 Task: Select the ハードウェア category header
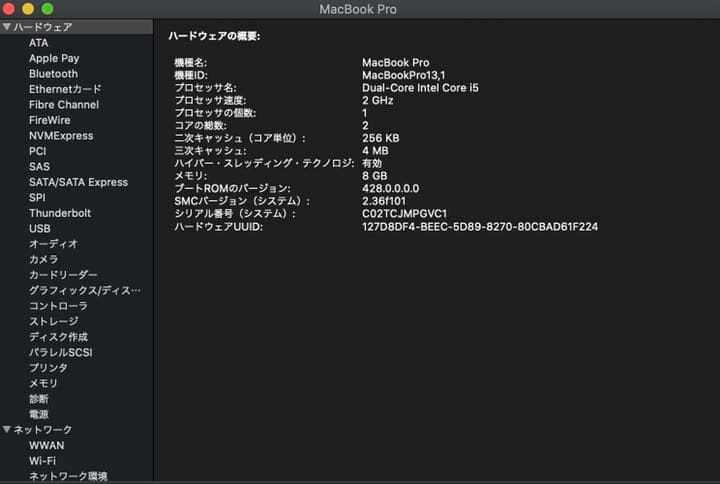(x=76, y=27)
